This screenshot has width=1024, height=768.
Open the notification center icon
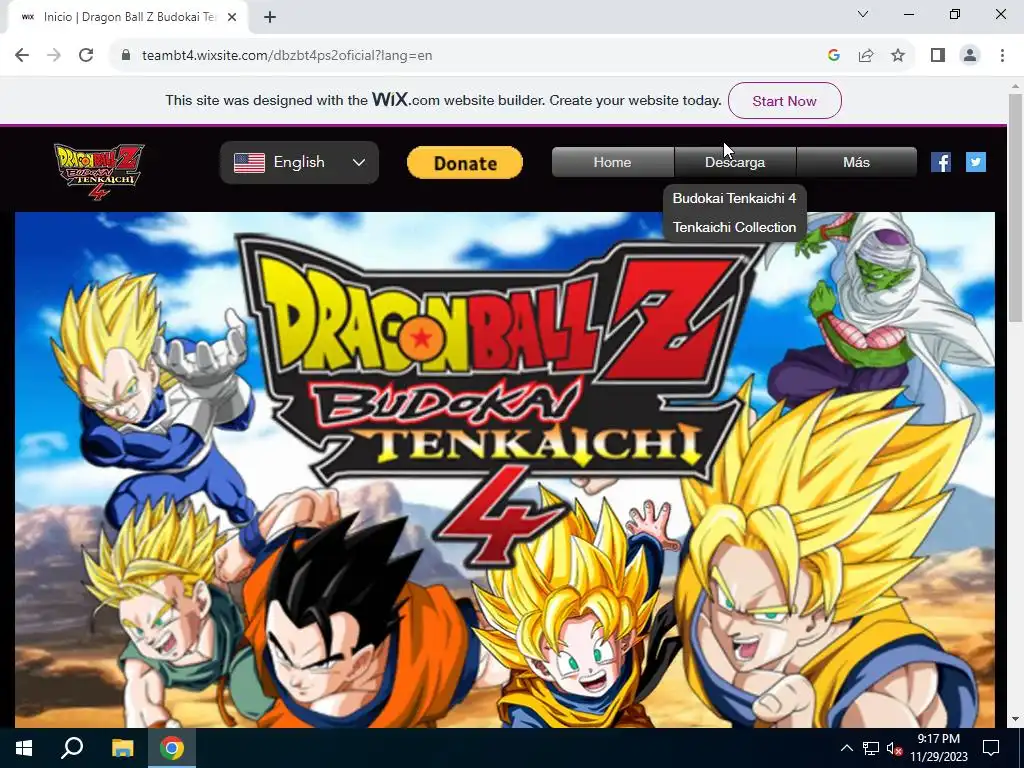pyautogui.click(x=991, y=748)
